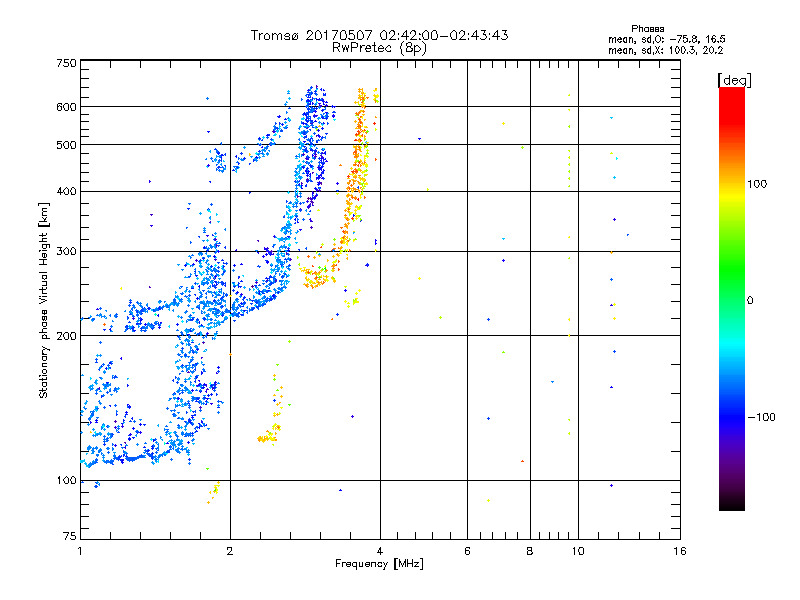Click the colorbar label '0'

pyautogui.click(x=750, y=301)
